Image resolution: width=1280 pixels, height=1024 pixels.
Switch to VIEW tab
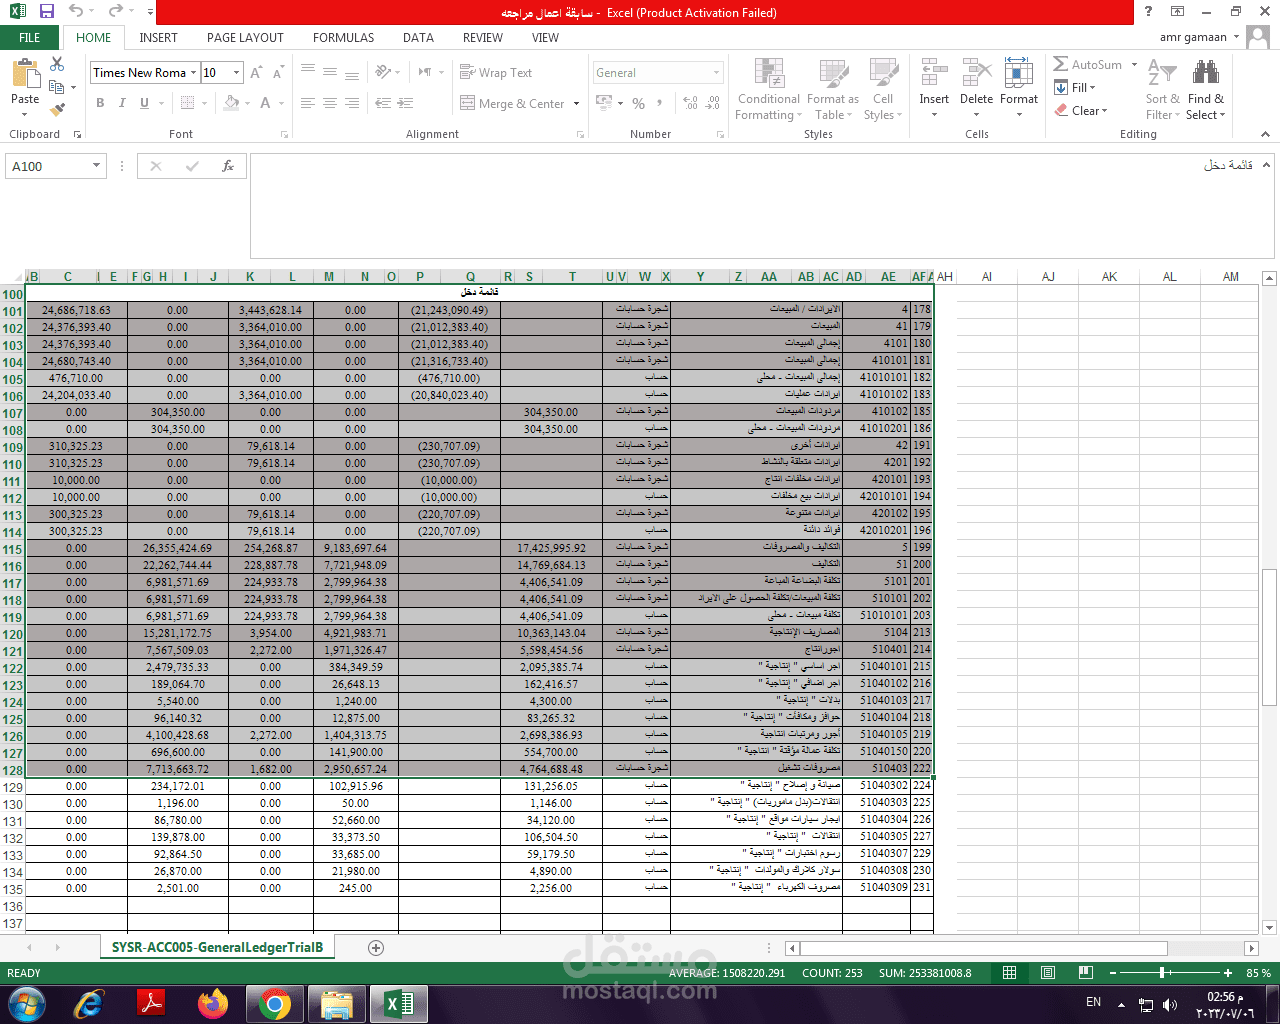tap(545, 38)
